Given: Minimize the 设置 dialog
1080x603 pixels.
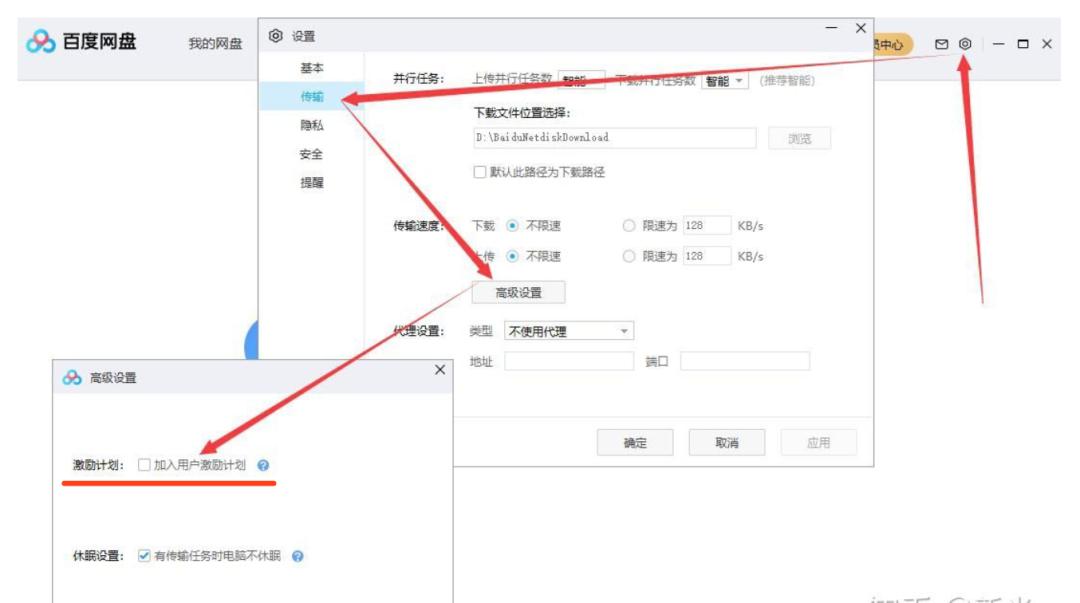Looking at the screenshot, I should [x=831, y=28].
